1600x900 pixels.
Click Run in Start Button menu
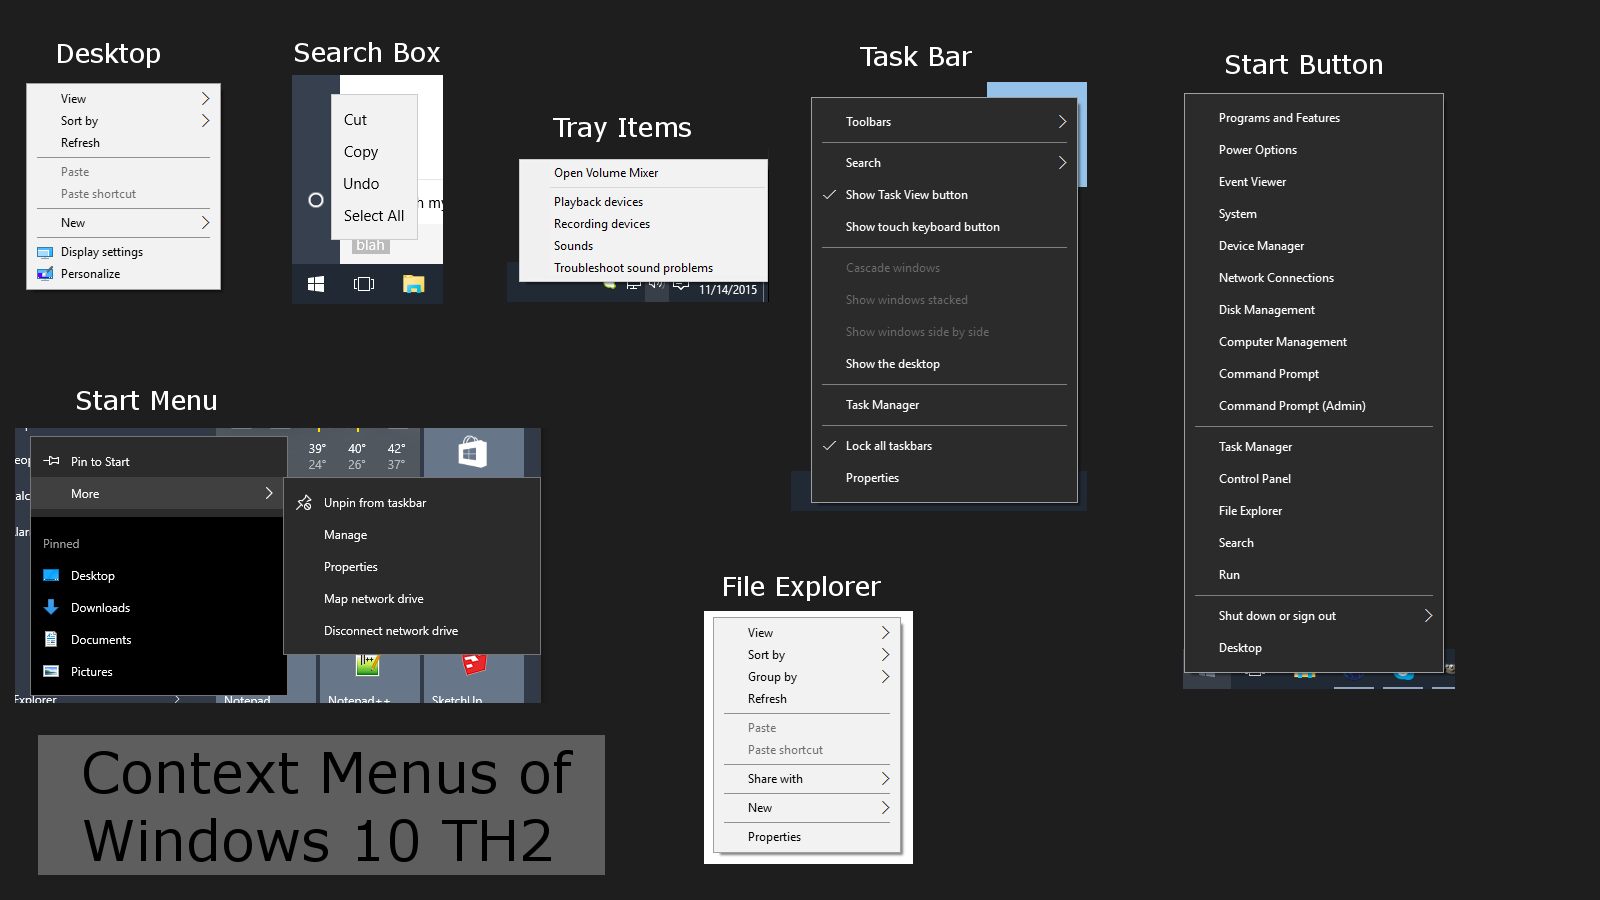pyautogui.click(x=1229, y=575)
